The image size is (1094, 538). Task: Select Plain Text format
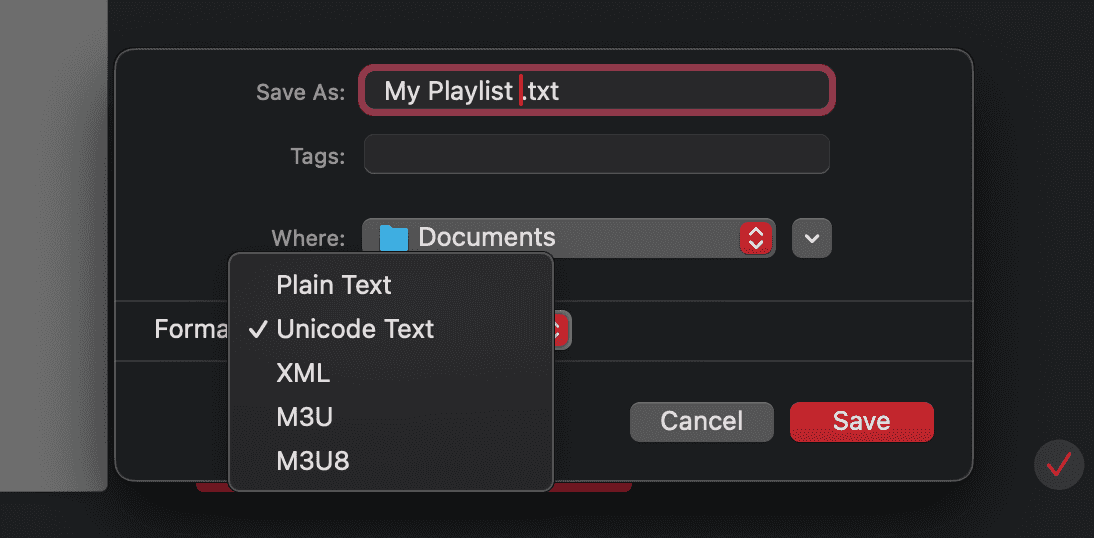(x=334, y=285)
